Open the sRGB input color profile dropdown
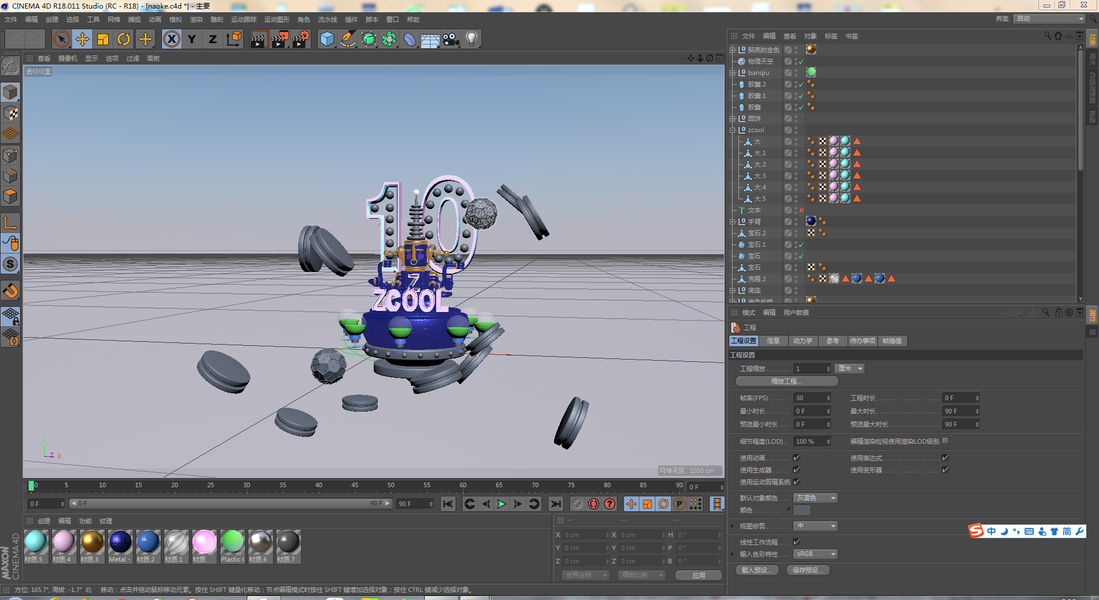 click(815, 554)
